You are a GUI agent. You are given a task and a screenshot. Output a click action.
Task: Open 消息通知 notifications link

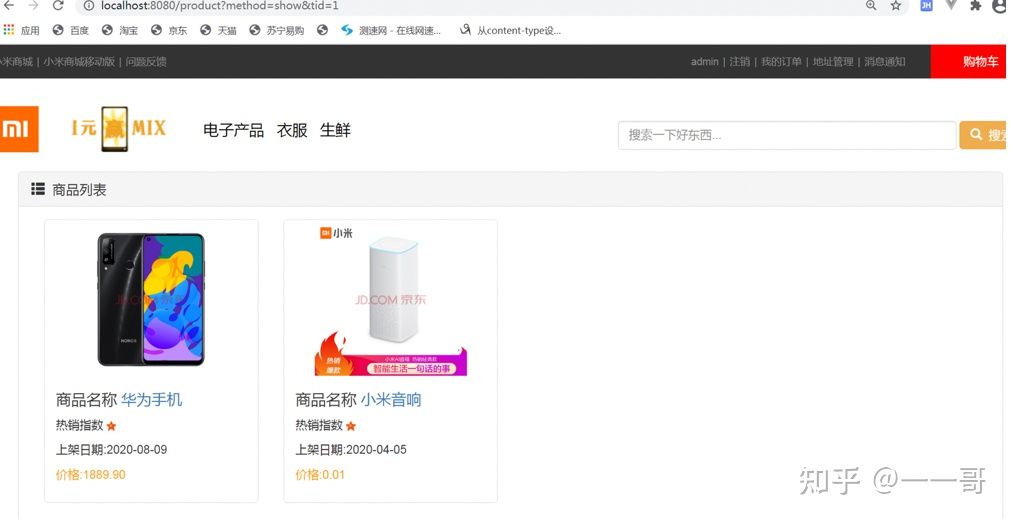click(885, 62)
